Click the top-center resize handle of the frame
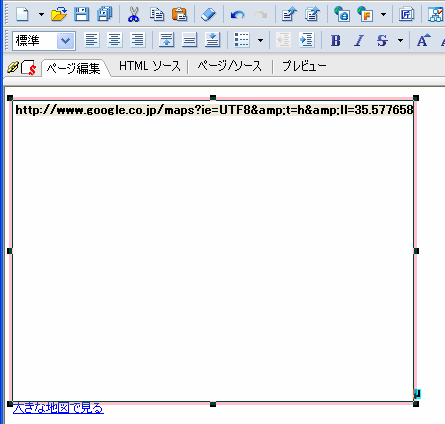This screenshot has height=424, width=445. (x=213, y=98)
